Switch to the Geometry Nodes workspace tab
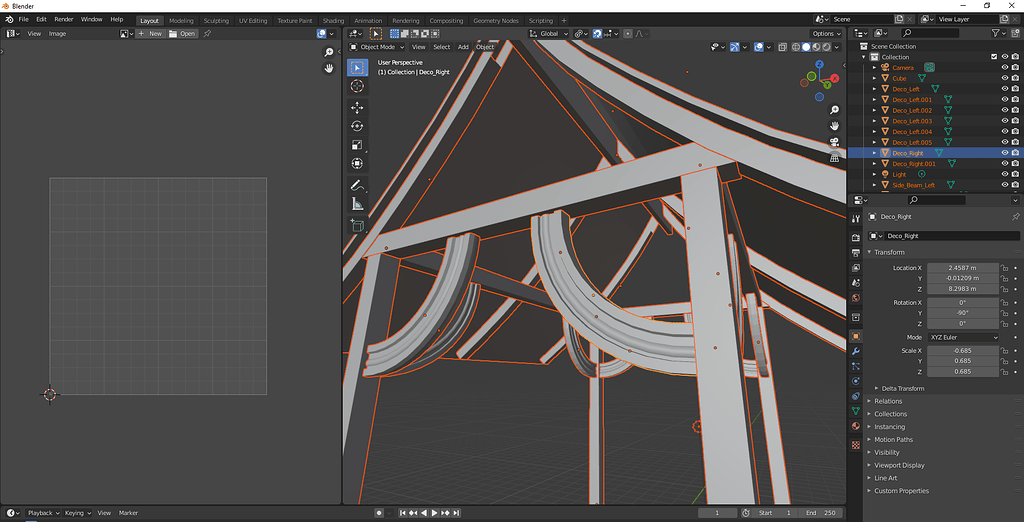 coord(496,20)
